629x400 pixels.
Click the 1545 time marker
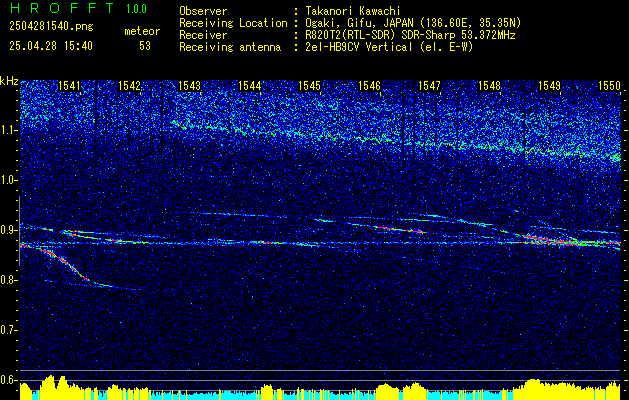(310, 85)
